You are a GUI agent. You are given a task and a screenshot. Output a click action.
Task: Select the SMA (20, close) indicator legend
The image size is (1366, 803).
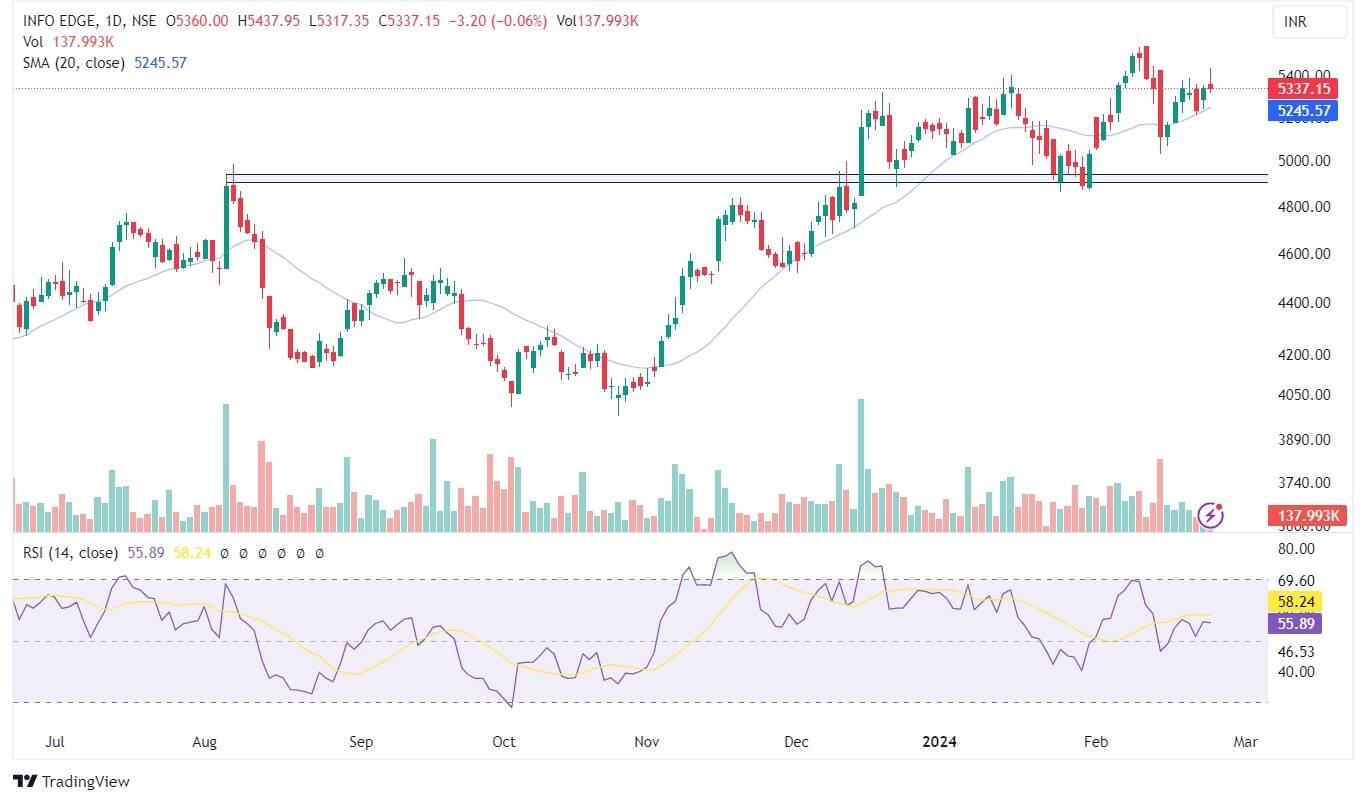click(74, 62)
